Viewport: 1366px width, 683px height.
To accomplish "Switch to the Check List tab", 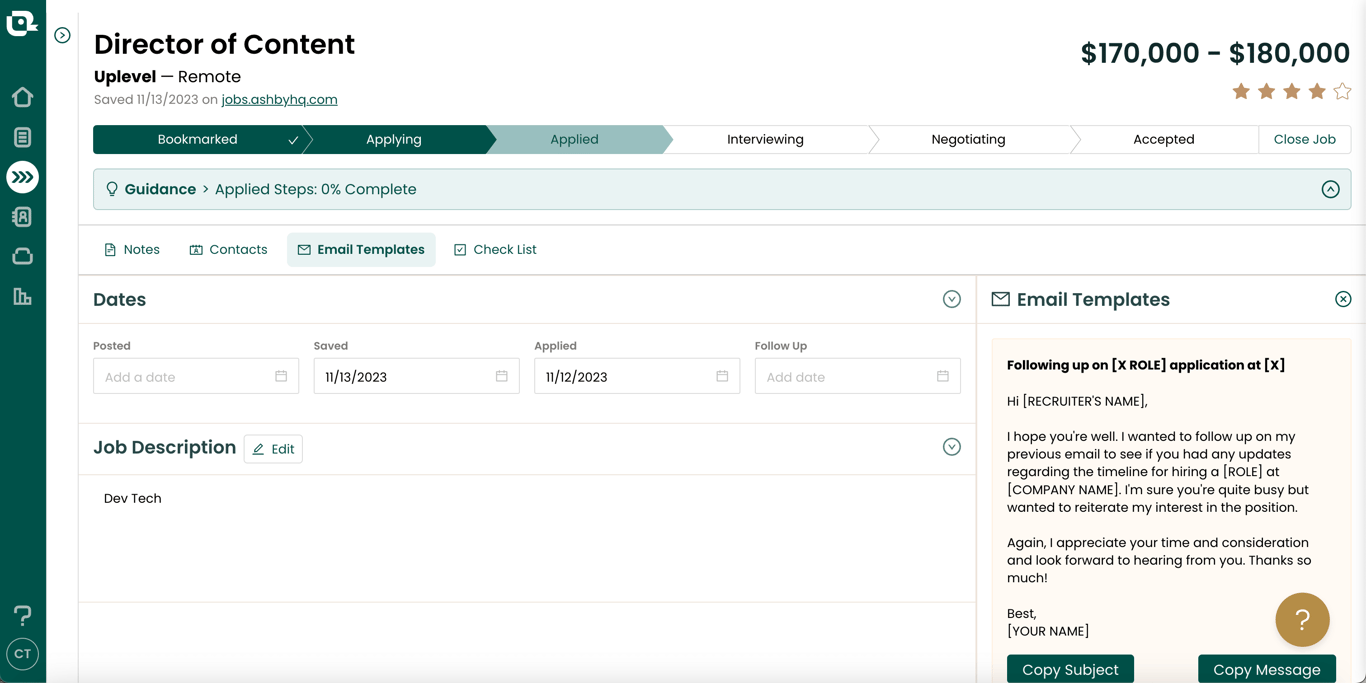I will pyautogui.click(x=495, y=250).
